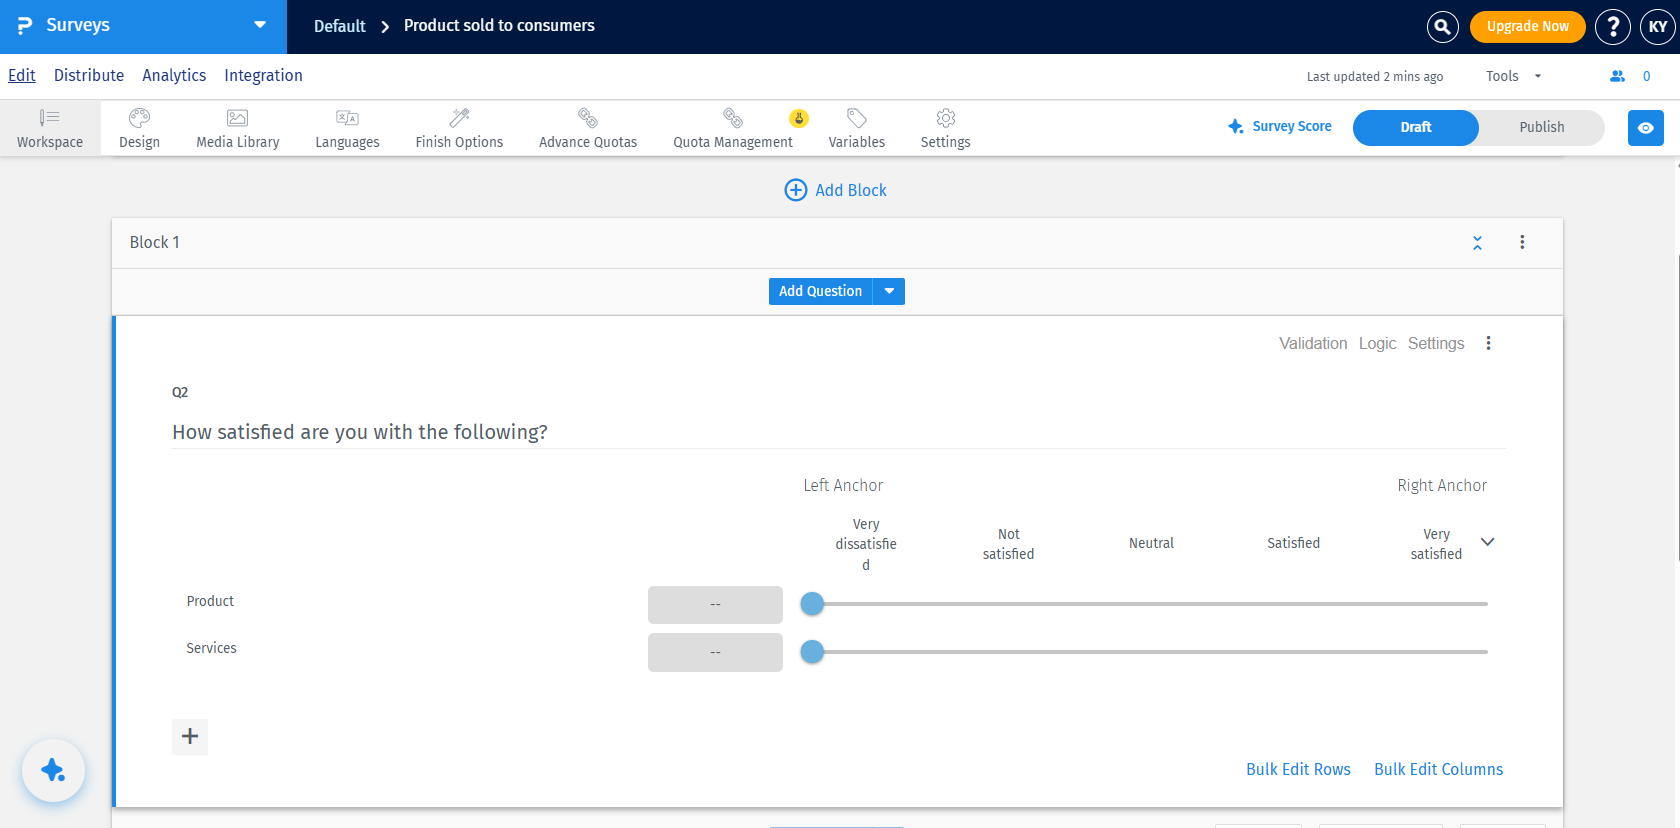1680x828 pixels.
Task: Select the Draft status toggle
Action: (1415, 127)
